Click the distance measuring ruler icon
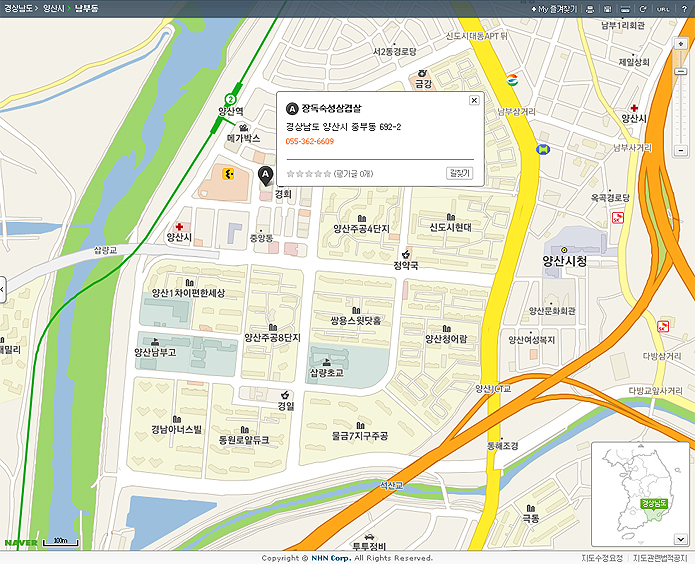The height and width of the screenshot is (564, 695). coord(625,9)
